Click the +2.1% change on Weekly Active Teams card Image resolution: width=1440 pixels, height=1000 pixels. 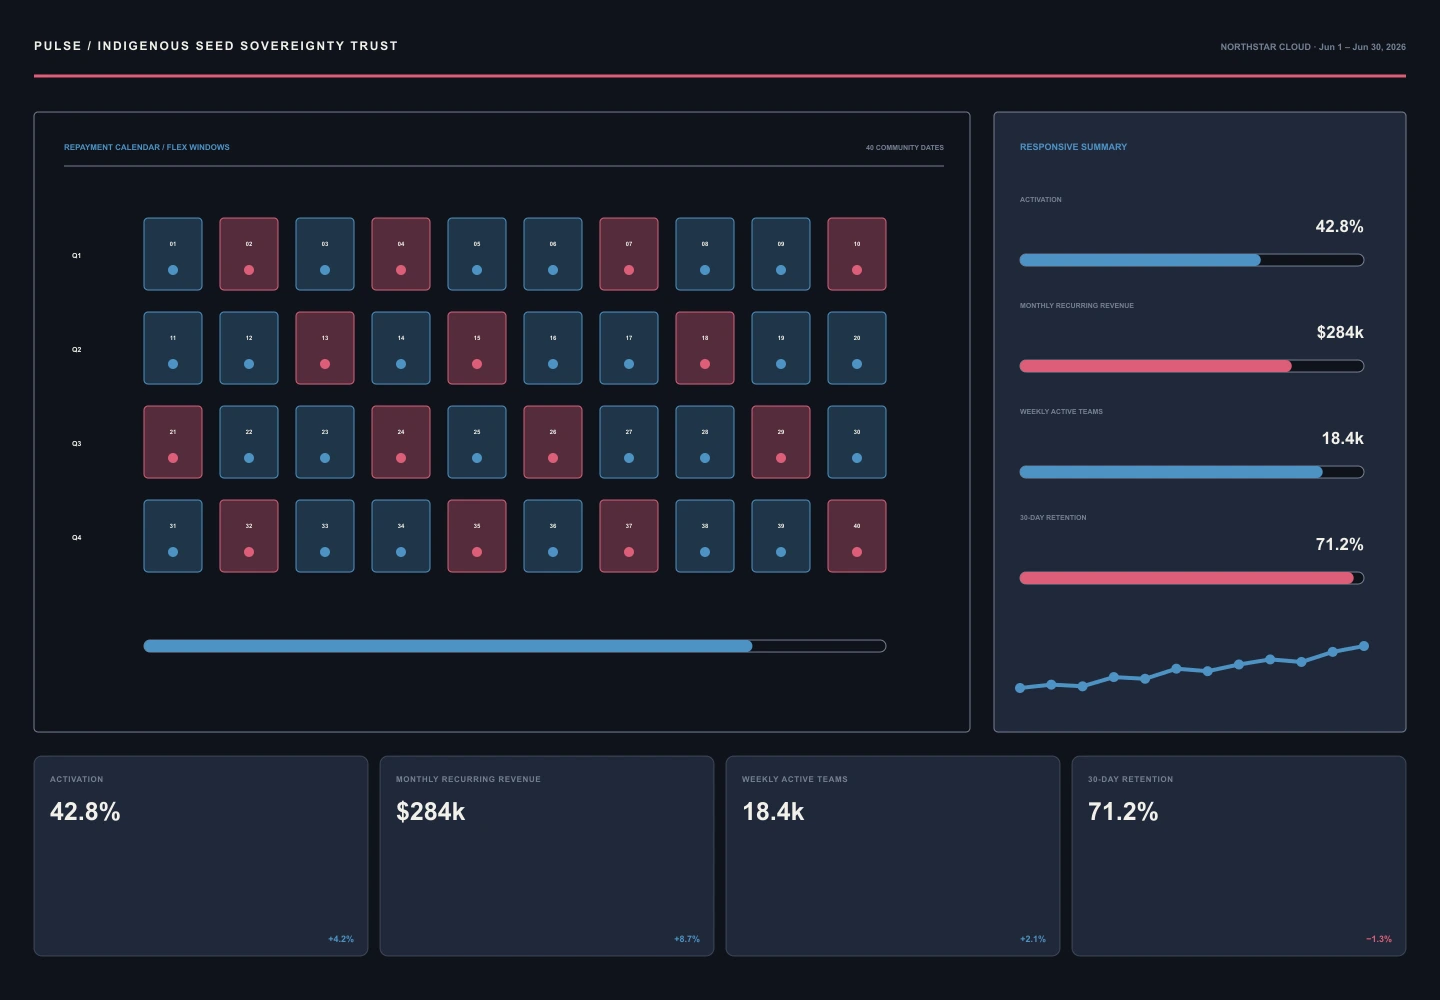[x=1033, y=939]
